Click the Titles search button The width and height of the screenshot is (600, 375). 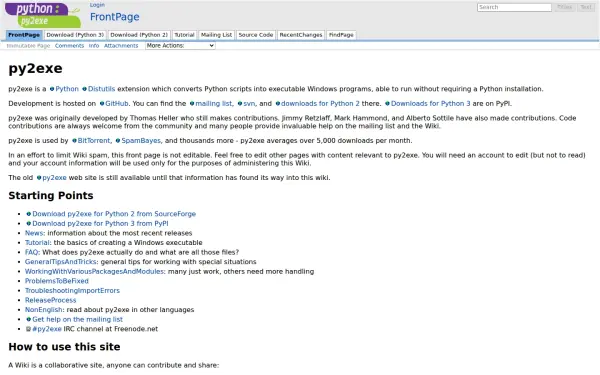pos(564,7)
